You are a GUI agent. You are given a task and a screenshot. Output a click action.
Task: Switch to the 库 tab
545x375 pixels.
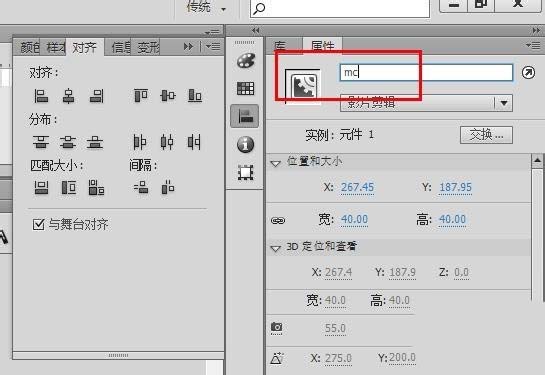pyautogui.click(x=280, y=46)
